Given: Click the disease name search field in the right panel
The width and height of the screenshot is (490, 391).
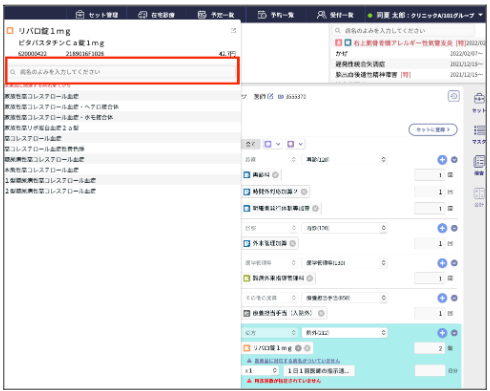Looking at the screenshot, I should (x=403, y=31).
